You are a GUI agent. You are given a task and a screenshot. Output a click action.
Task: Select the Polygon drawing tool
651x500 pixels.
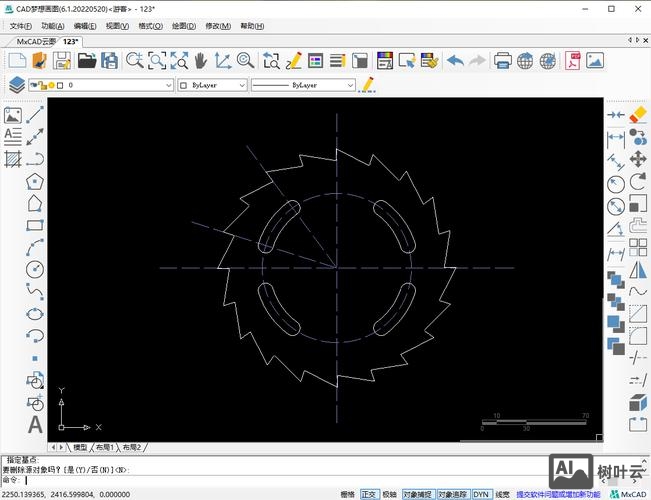pyautogui.click(x=36, y=181)
